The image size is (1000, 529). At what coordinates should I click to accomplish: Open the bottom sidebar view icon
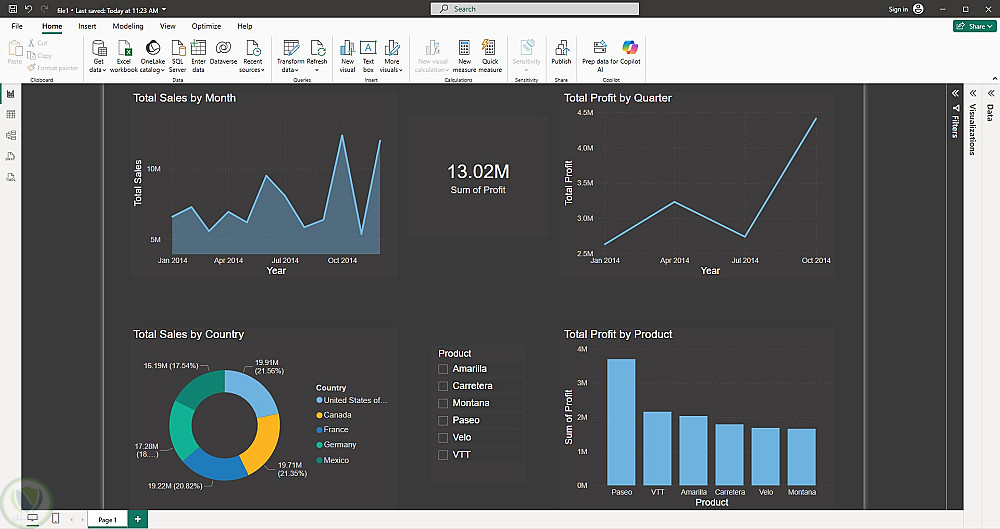10,177
